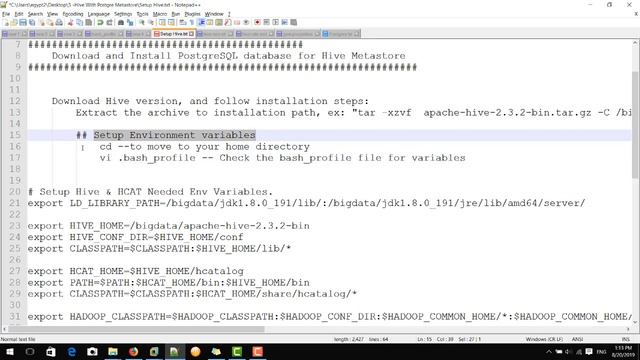Open File Explorer from the taskbar
Viewport: 640px width, 360px height.
113,351
